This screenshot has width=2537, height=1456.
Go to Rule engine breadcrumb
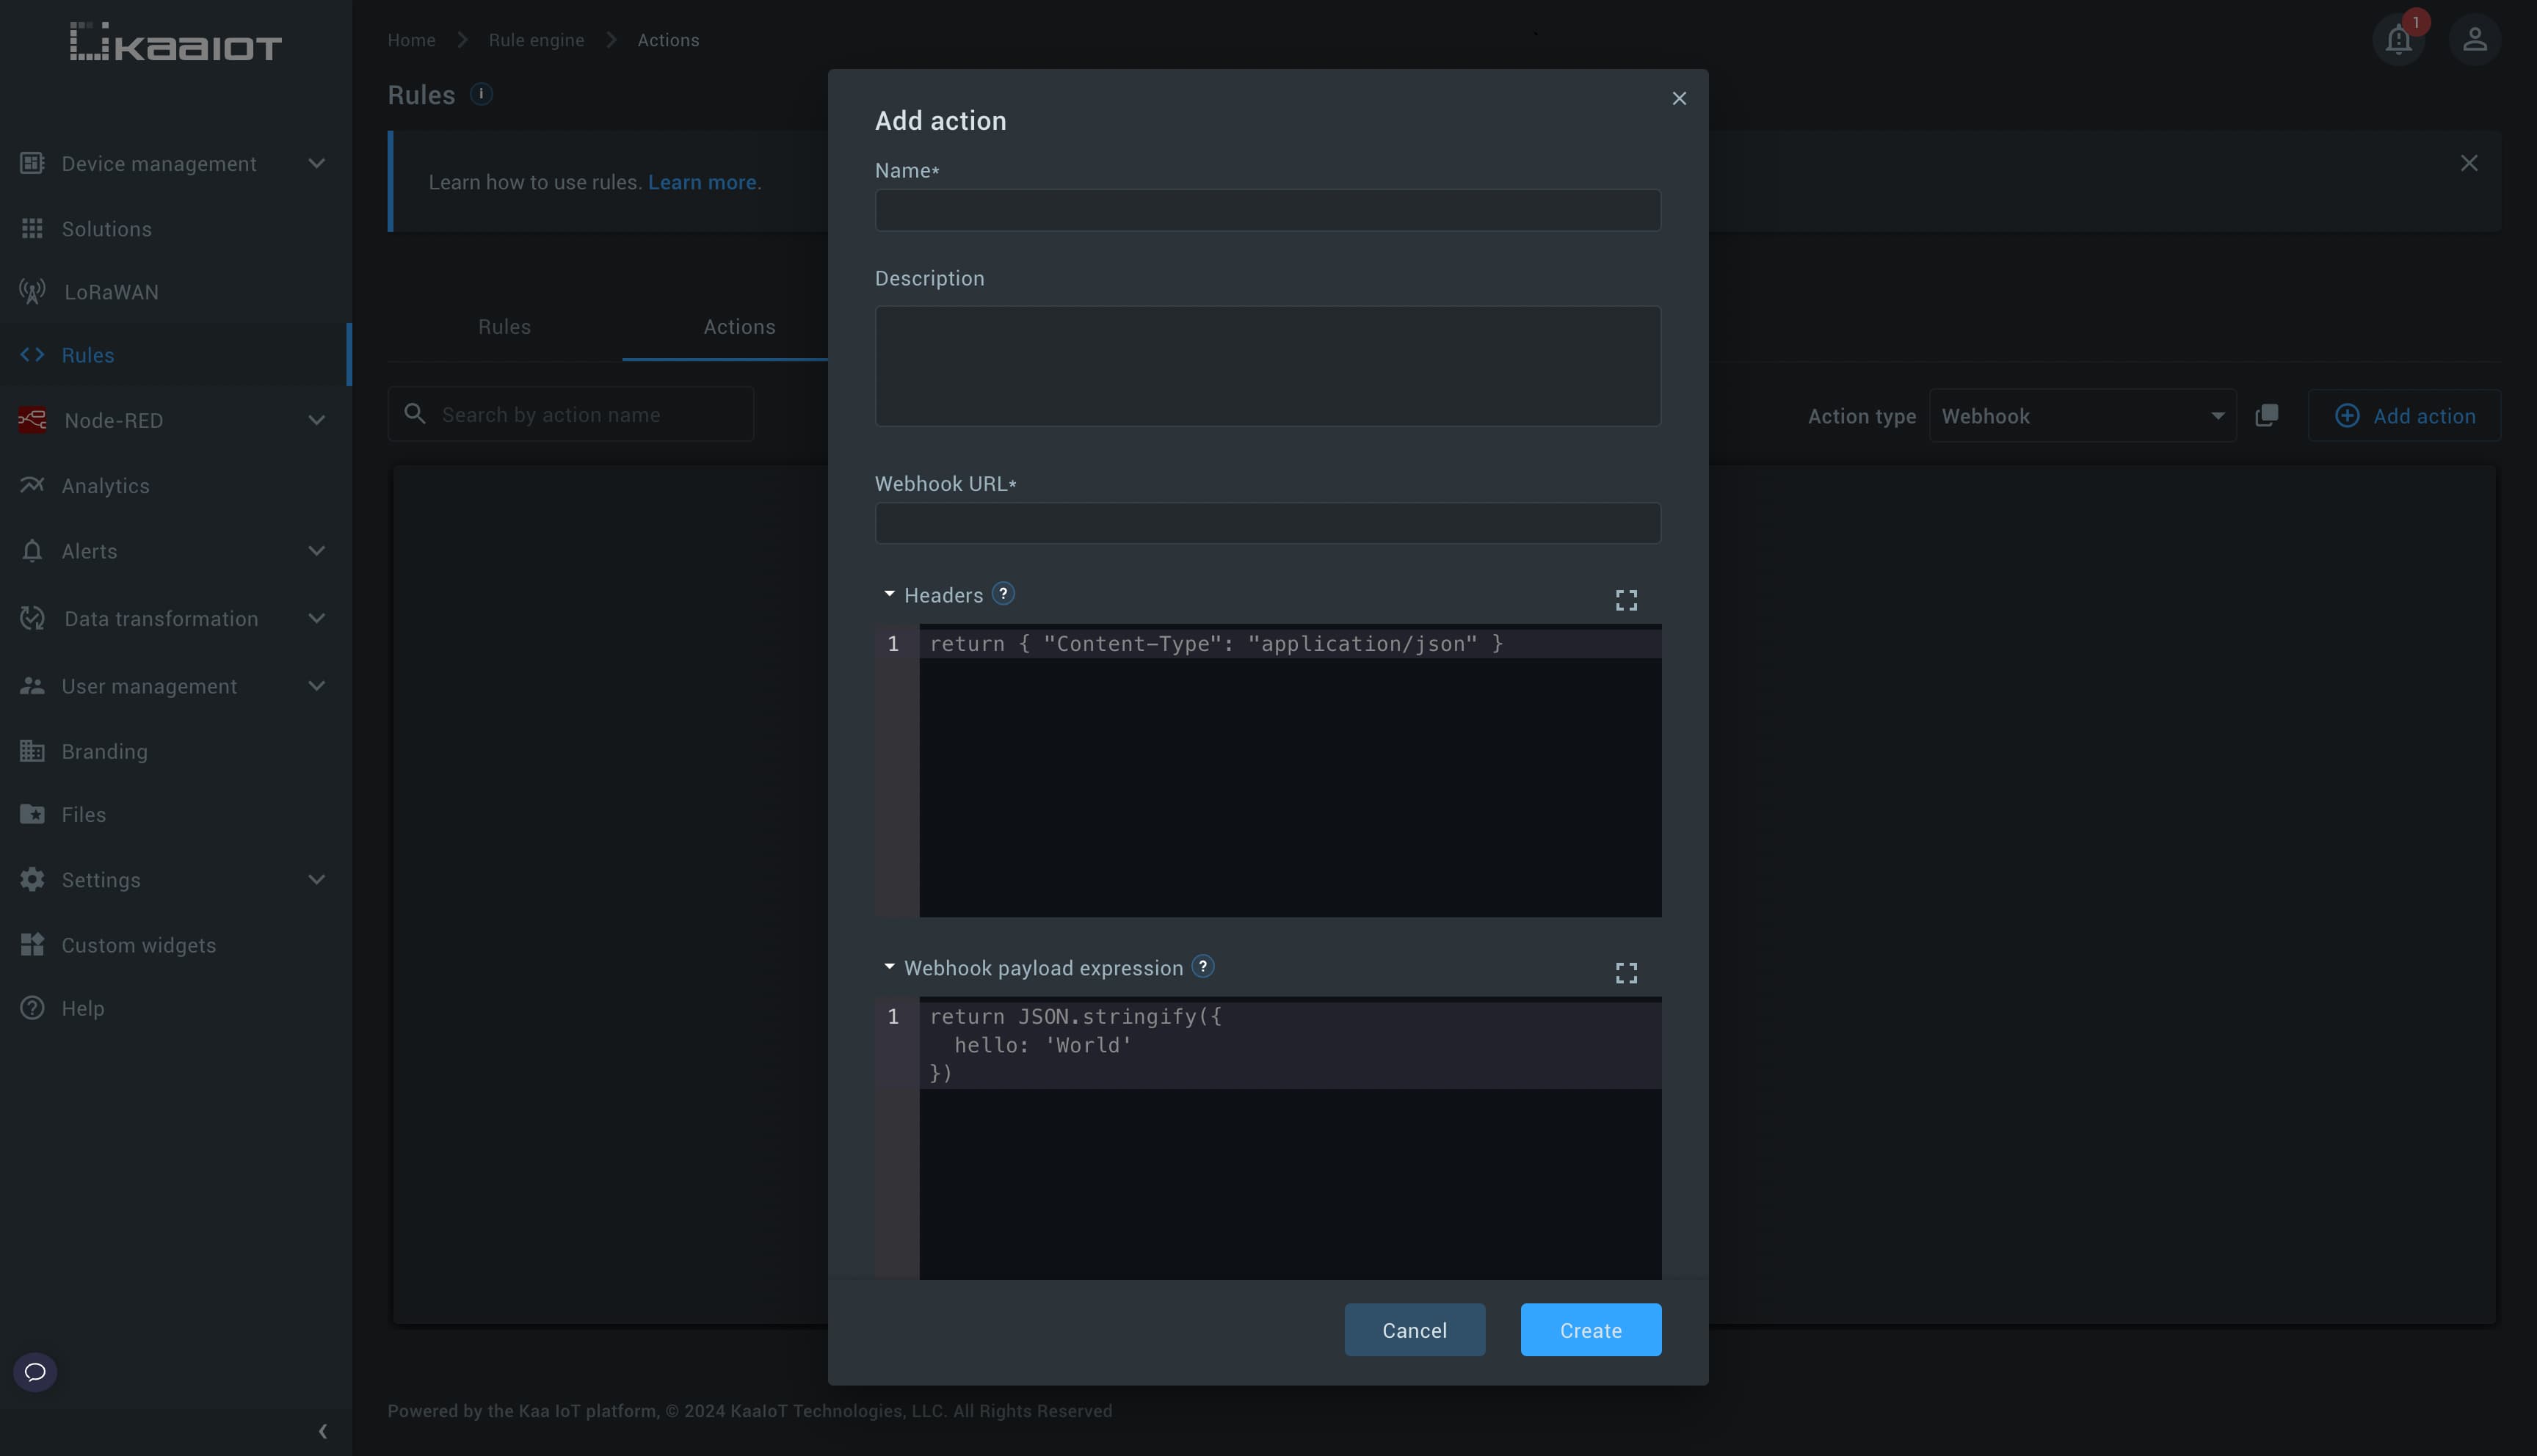(x=536, y=40)
